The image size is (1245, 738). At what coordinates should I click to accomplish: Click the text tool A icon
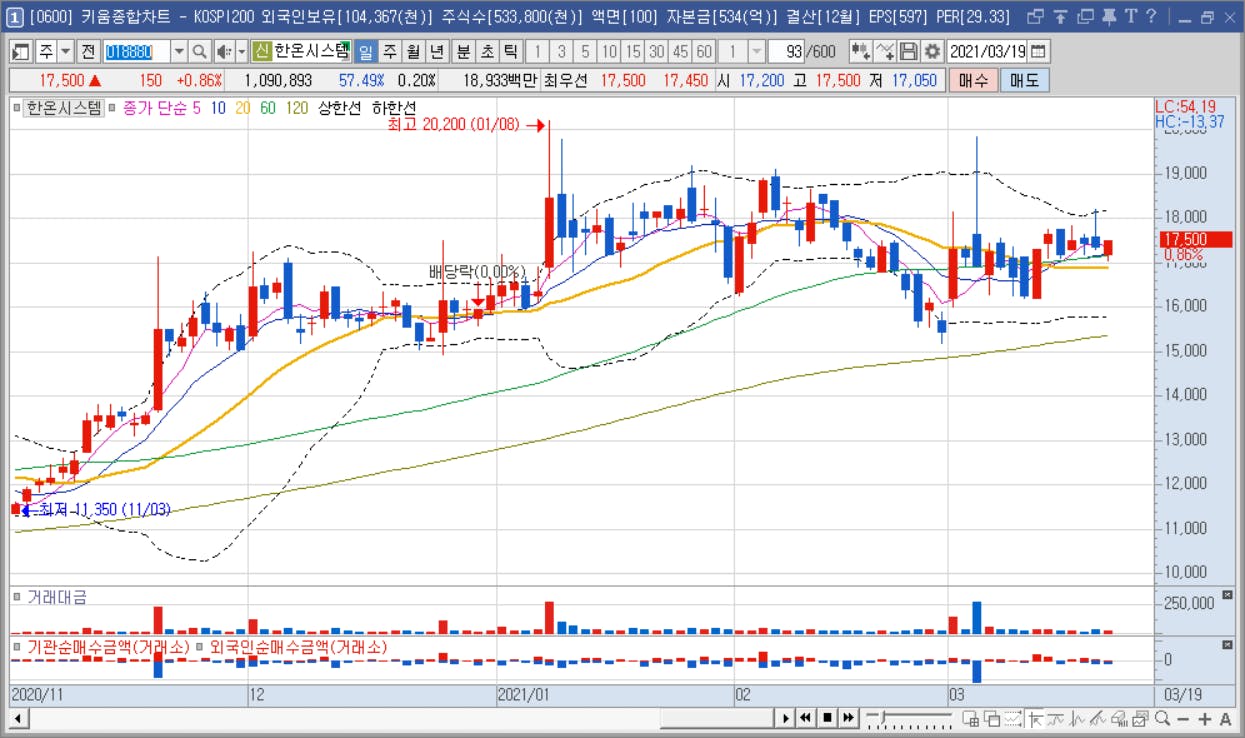(1226, 718)
